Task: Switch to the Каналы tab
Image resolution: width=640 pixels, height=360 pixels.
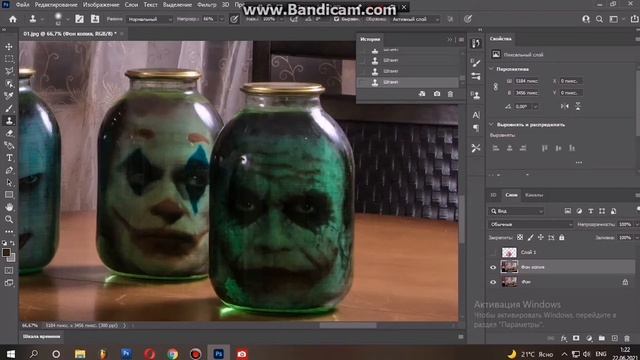Action: click(x=534, y=195)
